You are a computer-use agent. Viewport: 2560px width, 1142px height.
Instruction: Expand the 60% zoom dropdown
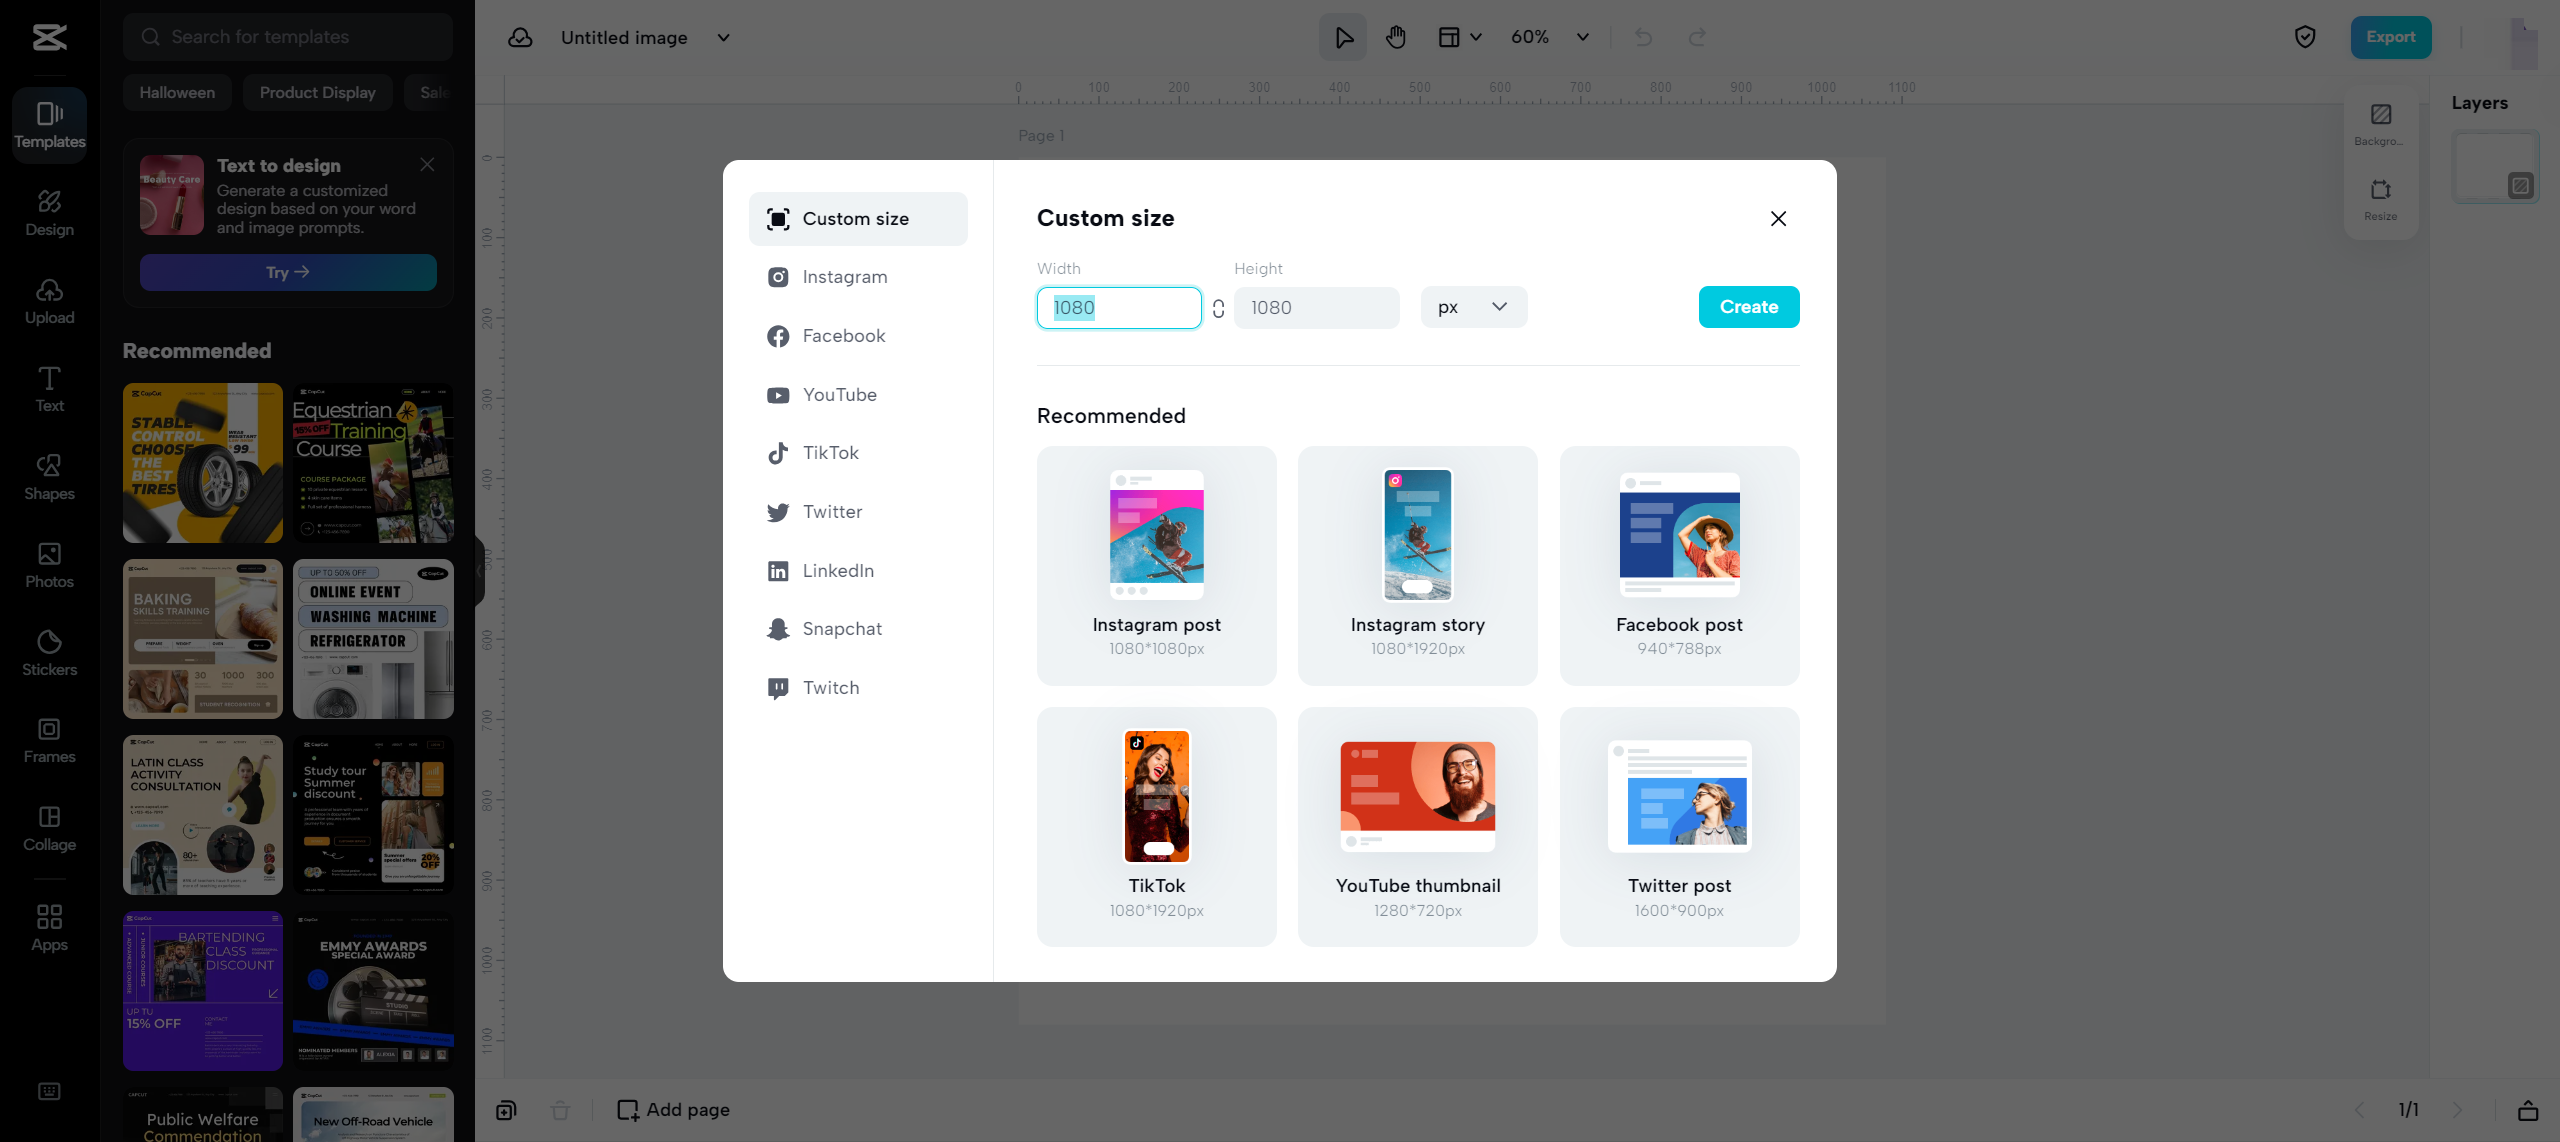click(x=1582, y=37)
